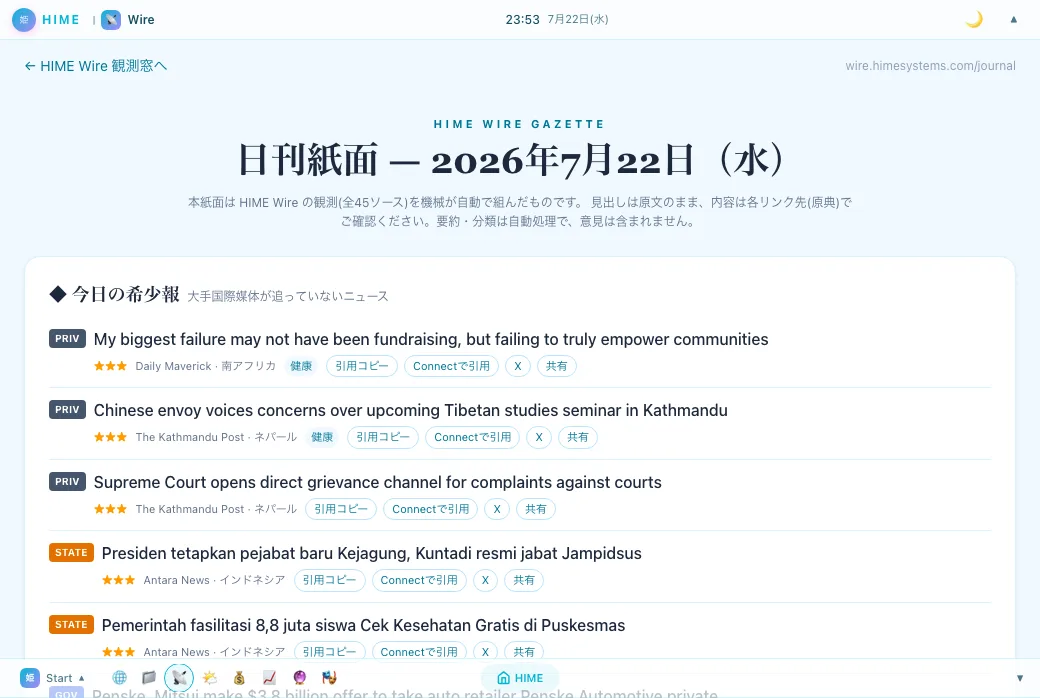Click 共有 on the Daily Maverick story
Image resolution: width=1040 pixels, height=698 pixels.
coord(556,366)
